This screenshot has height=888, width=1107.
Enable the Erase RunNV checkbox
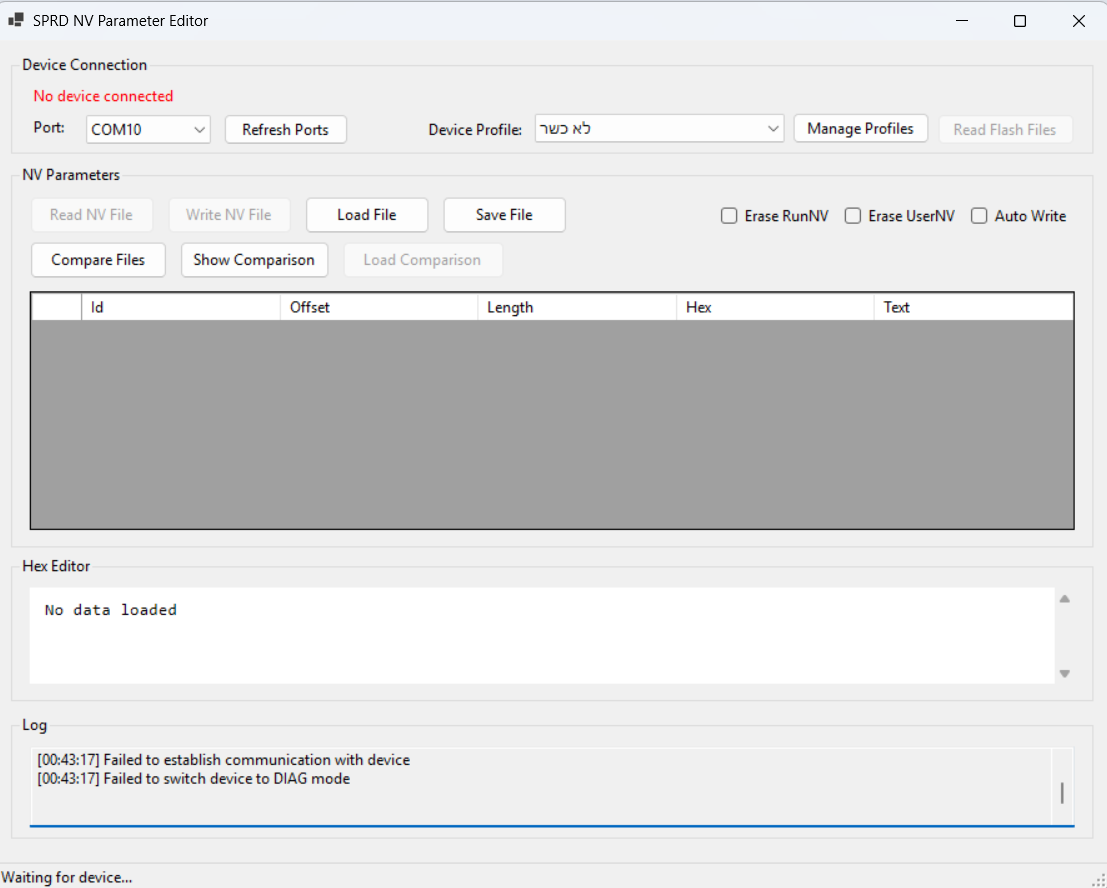729,216
